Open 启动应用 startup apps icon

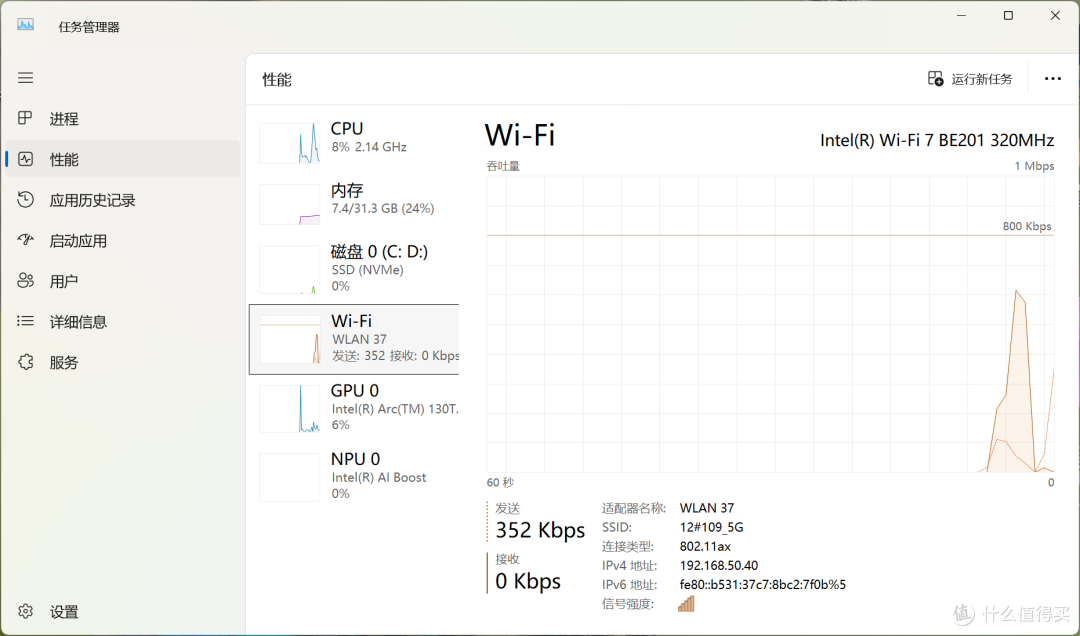pyautogui.click(x=25, y=240)
